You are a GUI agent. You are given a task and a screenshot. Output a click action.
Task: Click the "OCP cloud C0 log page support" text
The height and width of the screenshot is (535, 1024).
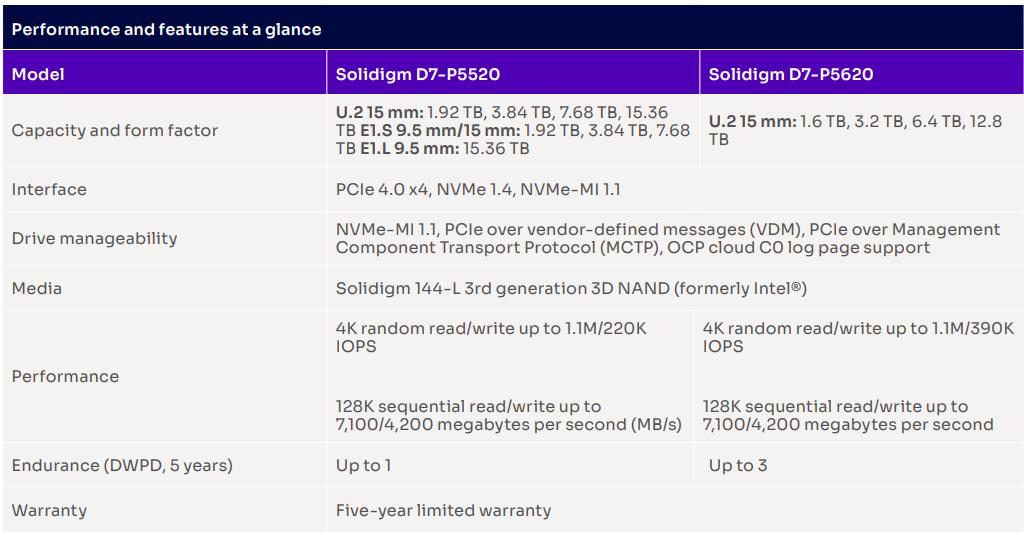(x=798, y=248)
